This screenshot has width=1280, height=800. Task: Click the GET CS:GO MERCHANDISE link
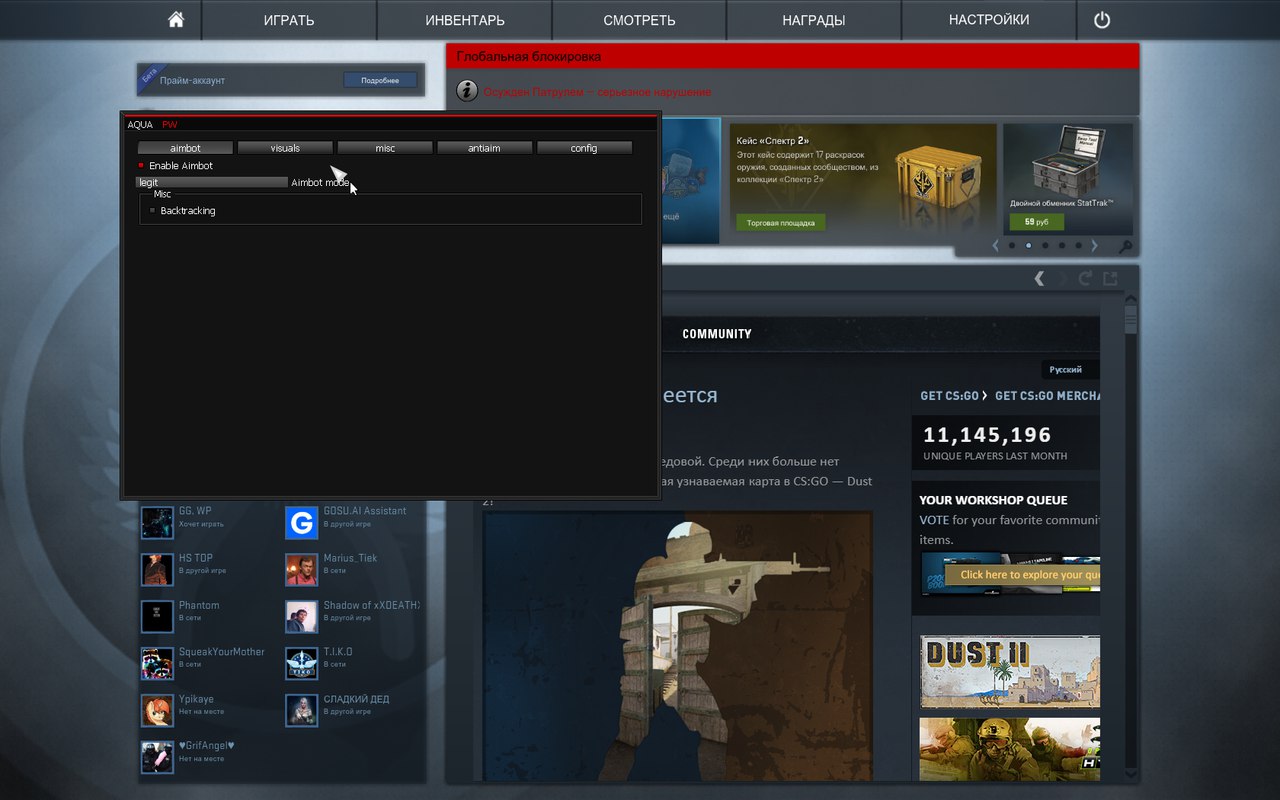pyautogui.click(x=1047, y=396)
